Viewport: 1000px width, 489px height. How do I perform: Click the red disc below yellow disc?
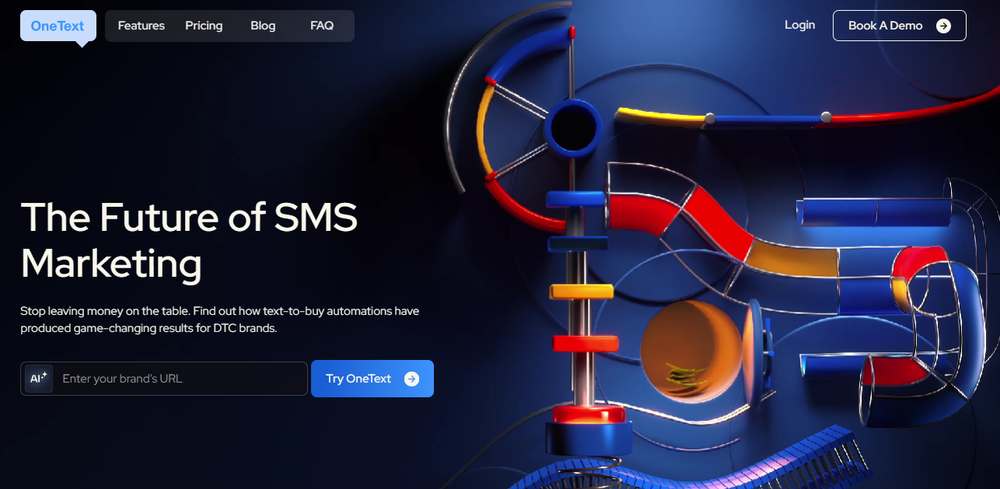(x=585, y=344)
